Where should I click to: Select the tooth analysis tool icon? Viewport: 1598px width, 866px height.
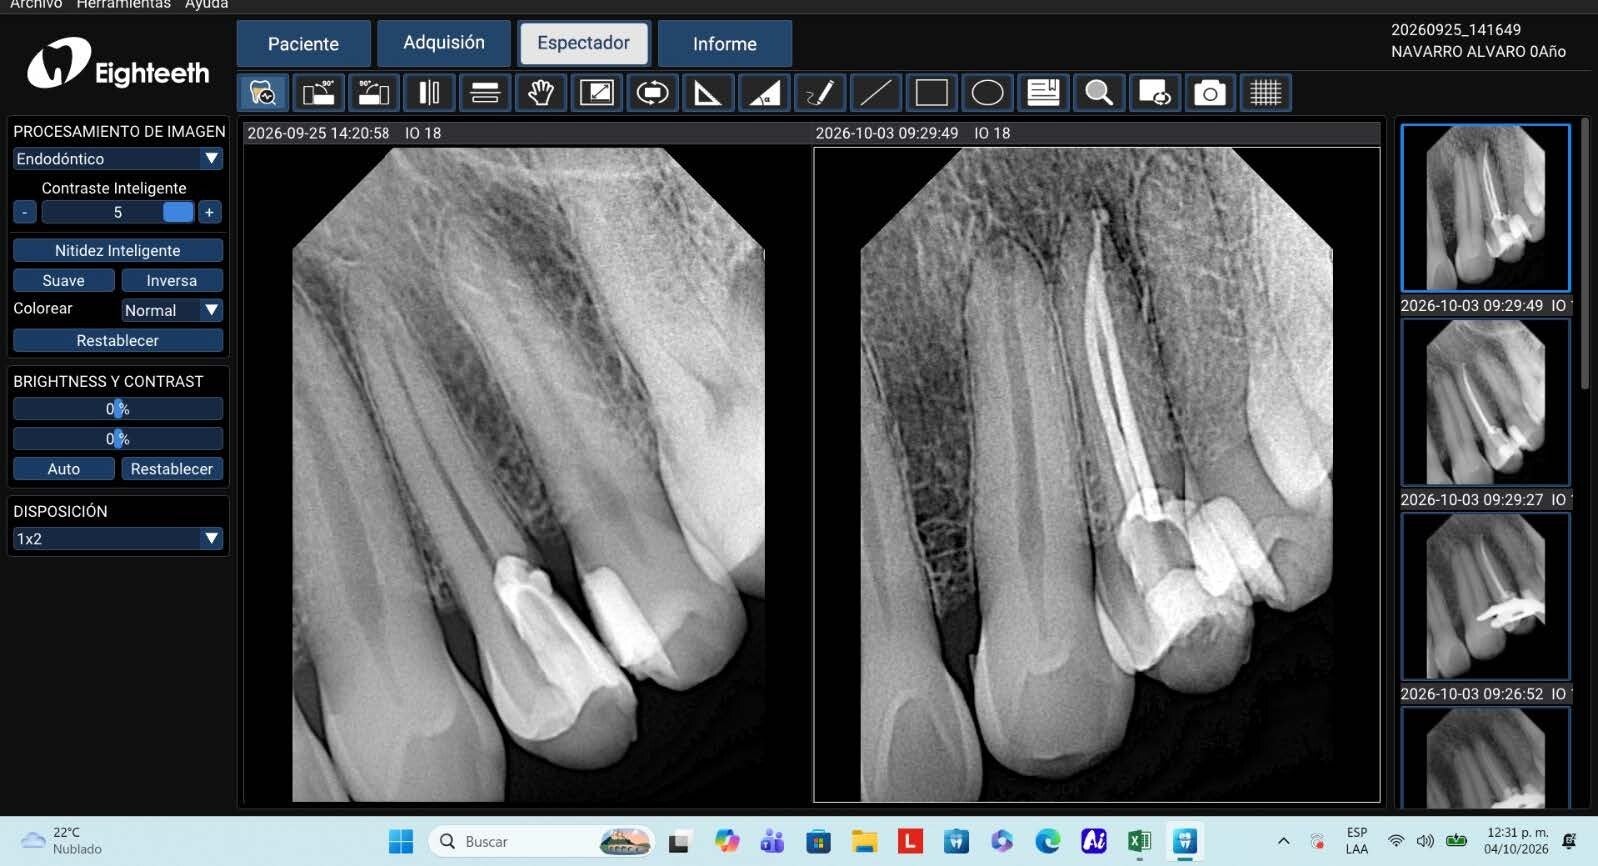(263, 93)
